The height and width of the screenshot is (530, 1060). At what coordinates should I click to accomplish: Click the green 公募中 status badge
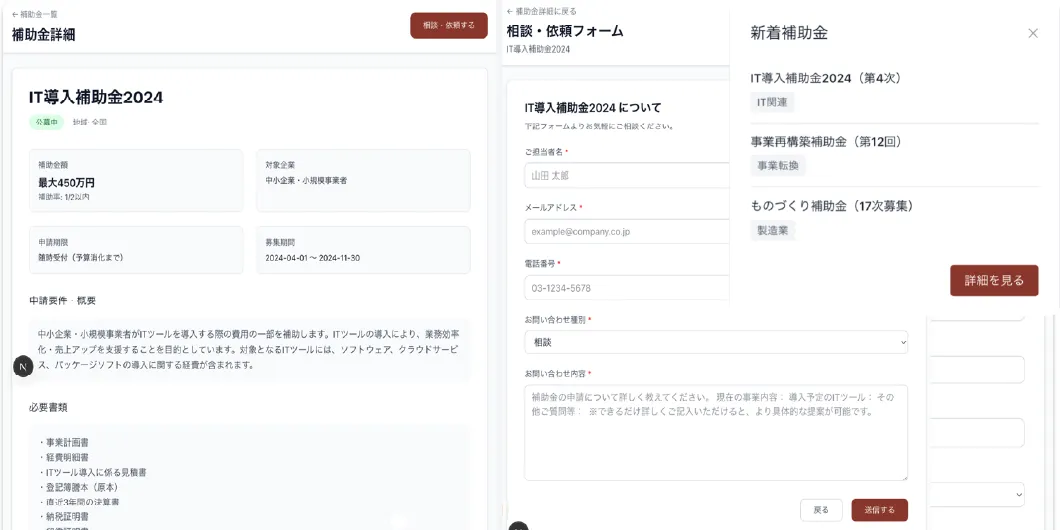click(x=46, y=122)
